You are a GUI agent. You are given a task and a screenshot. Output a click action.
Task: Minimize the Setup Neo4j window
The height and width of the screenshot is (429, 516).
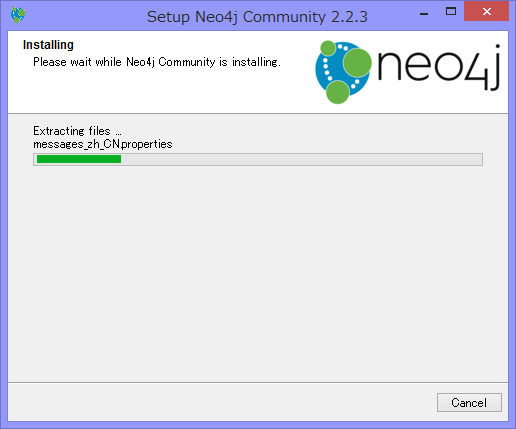424,13
